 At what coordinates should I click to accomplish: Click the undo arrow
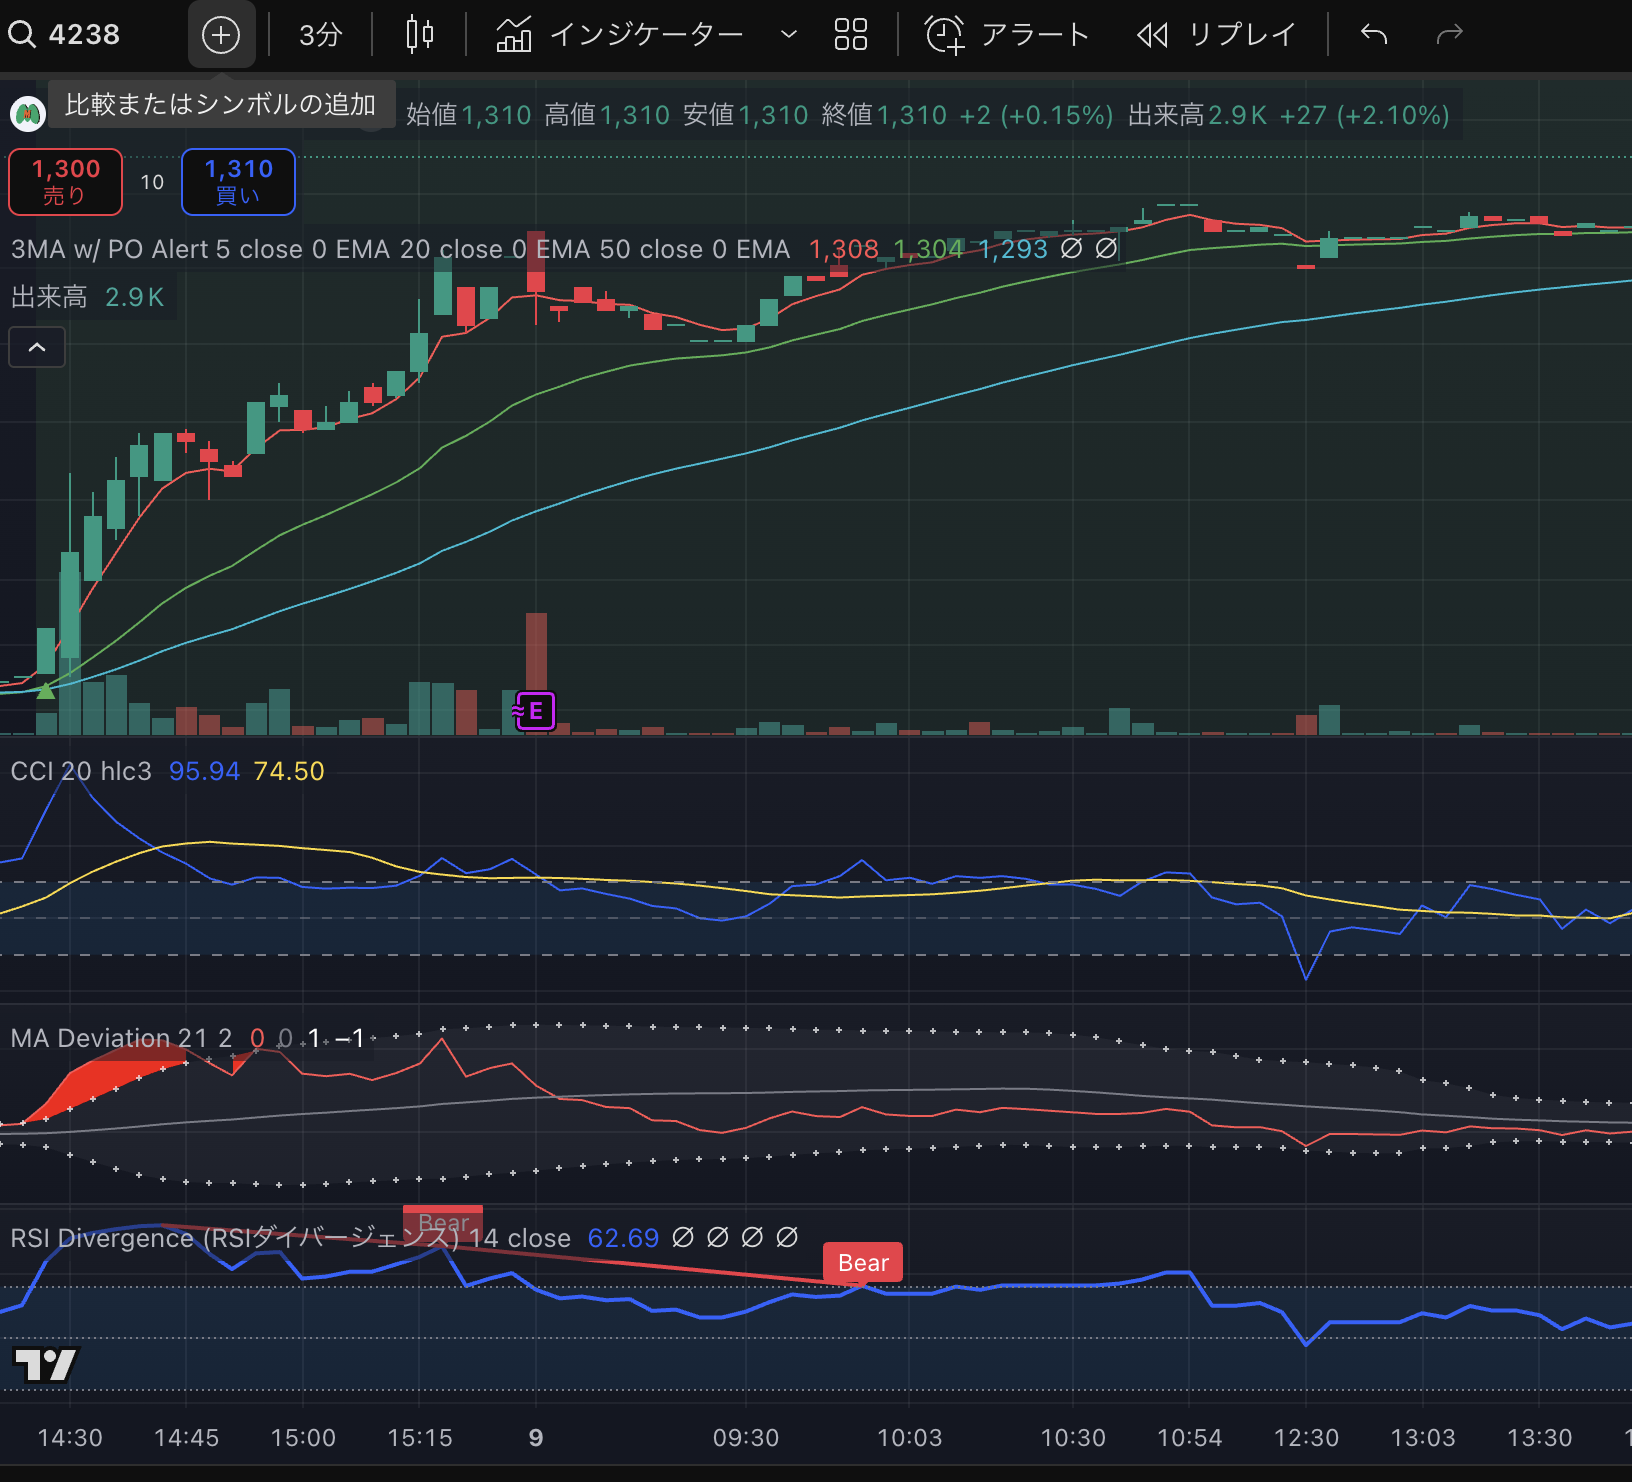[x=1374, y=35]
